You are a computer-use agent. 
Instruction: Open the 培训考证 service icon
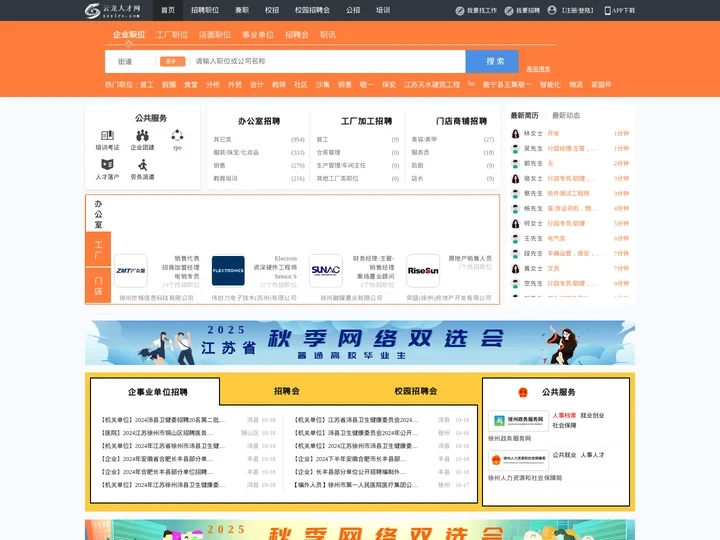point(107,135)
